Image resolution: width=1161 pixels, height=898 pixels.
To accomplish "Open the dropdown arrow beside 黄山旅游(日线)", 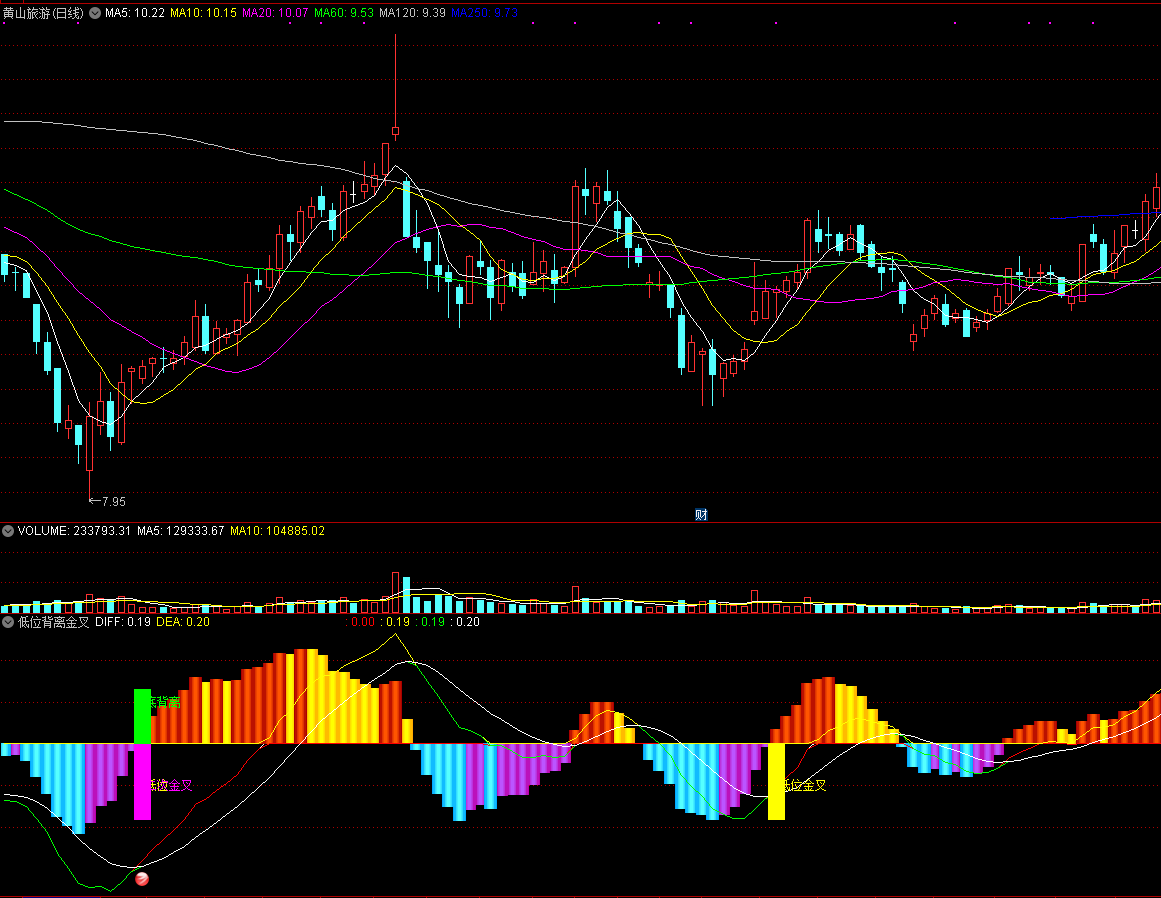I will click(x=95, y=13).
